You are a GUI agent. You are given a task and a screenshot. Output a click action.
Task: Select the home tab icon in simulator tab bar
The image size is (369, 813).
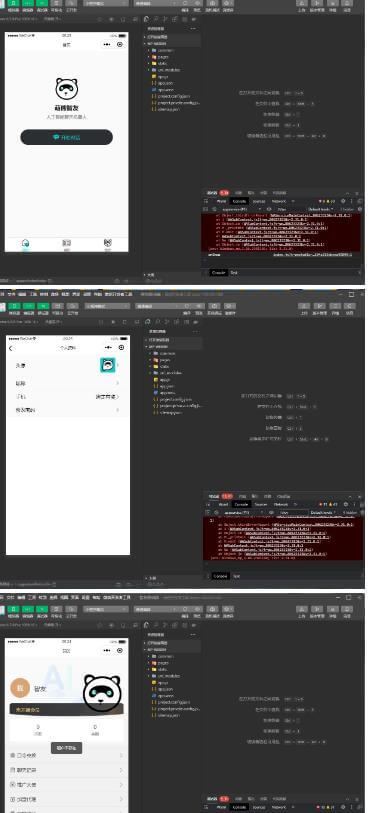click(x=25, y=243)
